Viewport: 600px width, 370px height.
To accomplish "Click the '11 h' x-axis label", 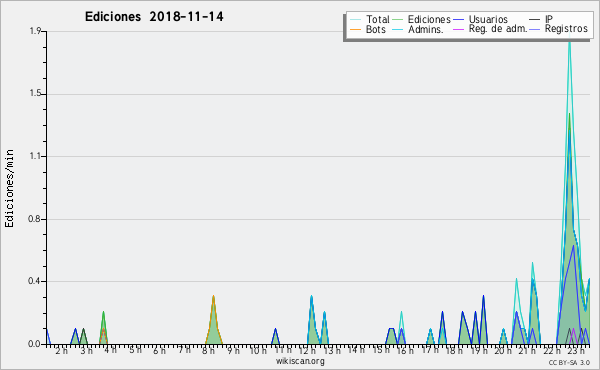I will pyautogui.click(x=283, y=350).
